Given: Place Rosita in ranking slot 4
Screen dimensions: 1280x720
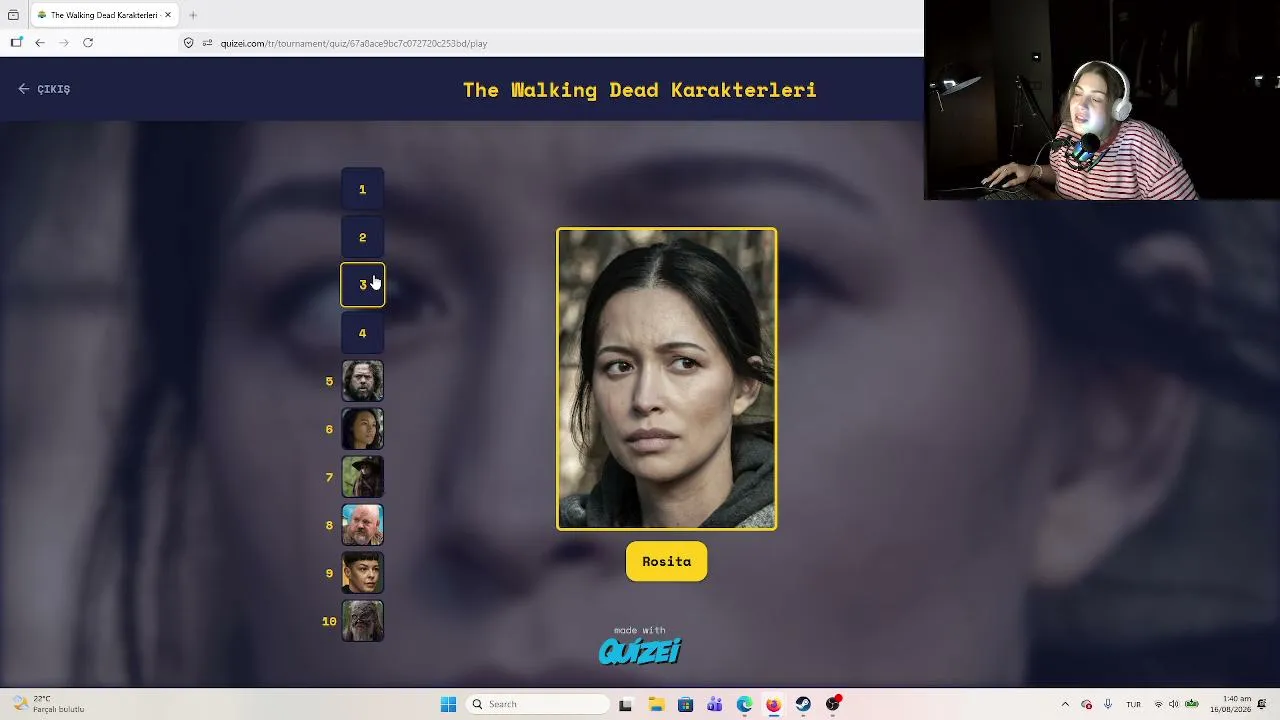Looking at the screenshot, I should (x=363, y=333).
